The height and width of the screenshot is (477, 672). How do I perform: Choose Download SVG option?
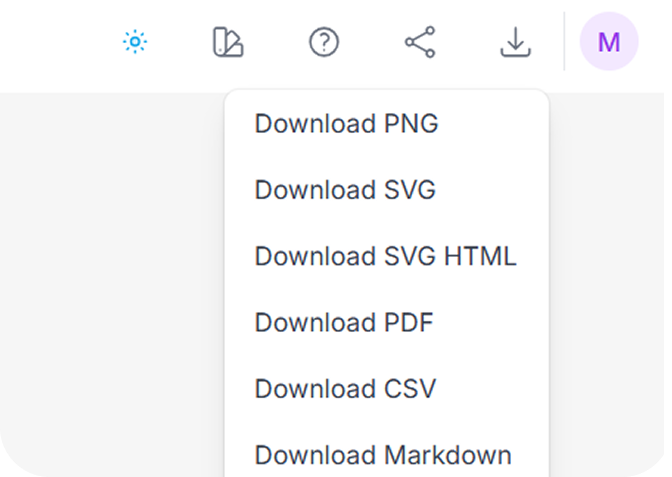coord(345,190)
